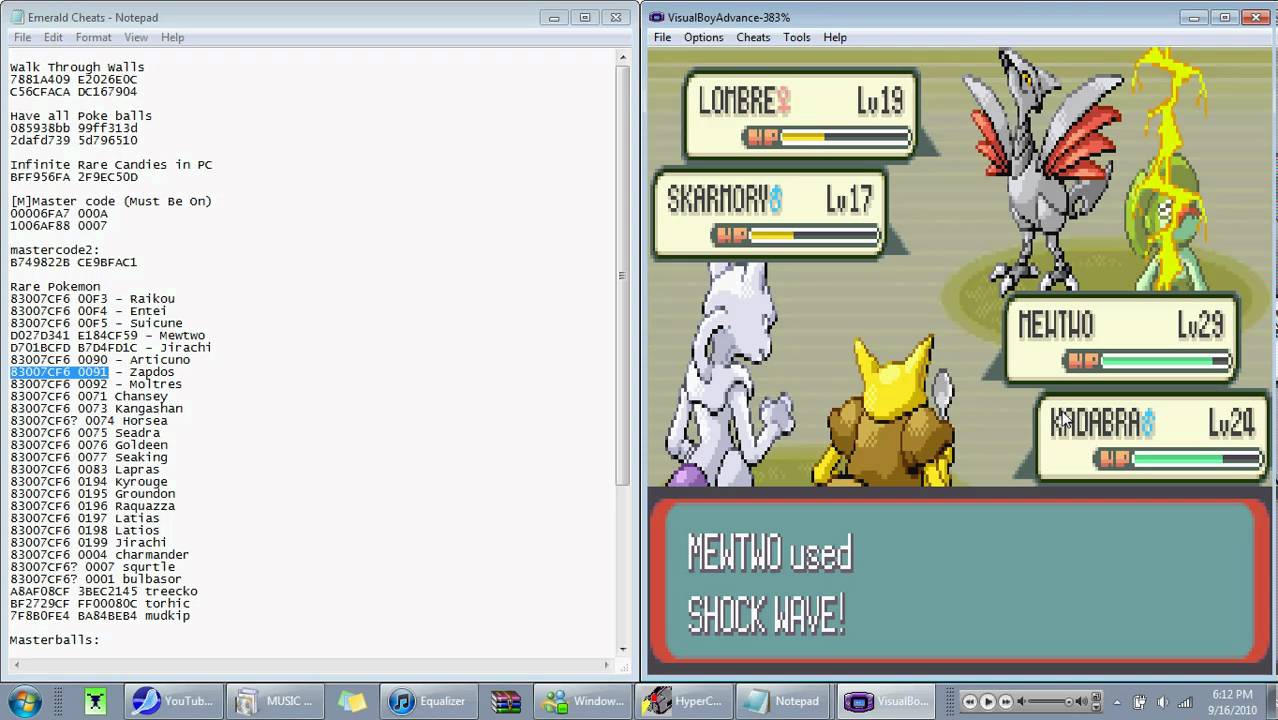Open the Notepad View menu
This screenshot has width=1278, height=720.
point(136,37)
